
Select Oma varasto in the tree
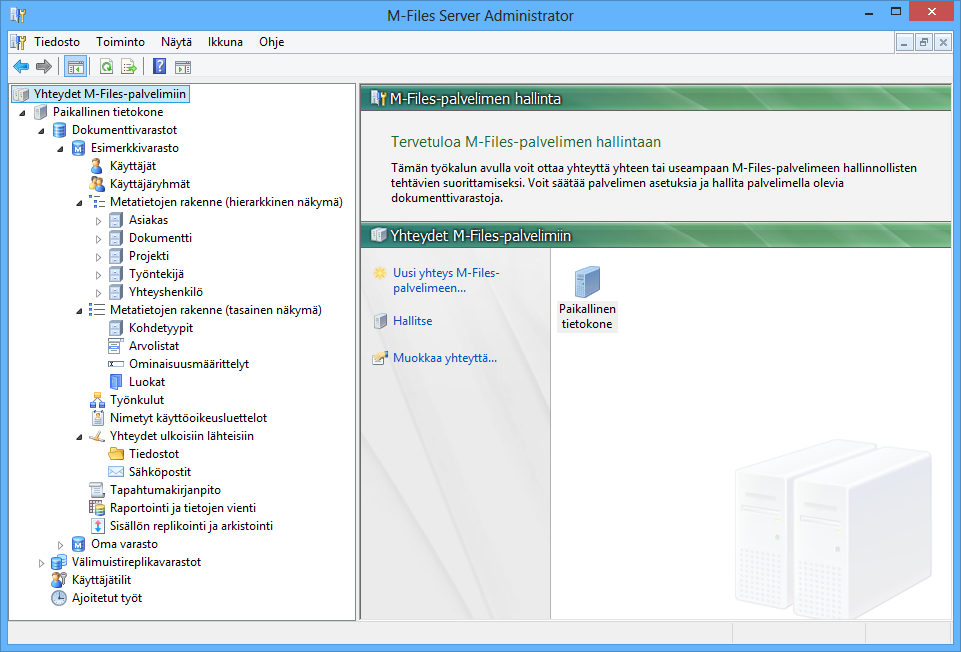pos(124,544)
